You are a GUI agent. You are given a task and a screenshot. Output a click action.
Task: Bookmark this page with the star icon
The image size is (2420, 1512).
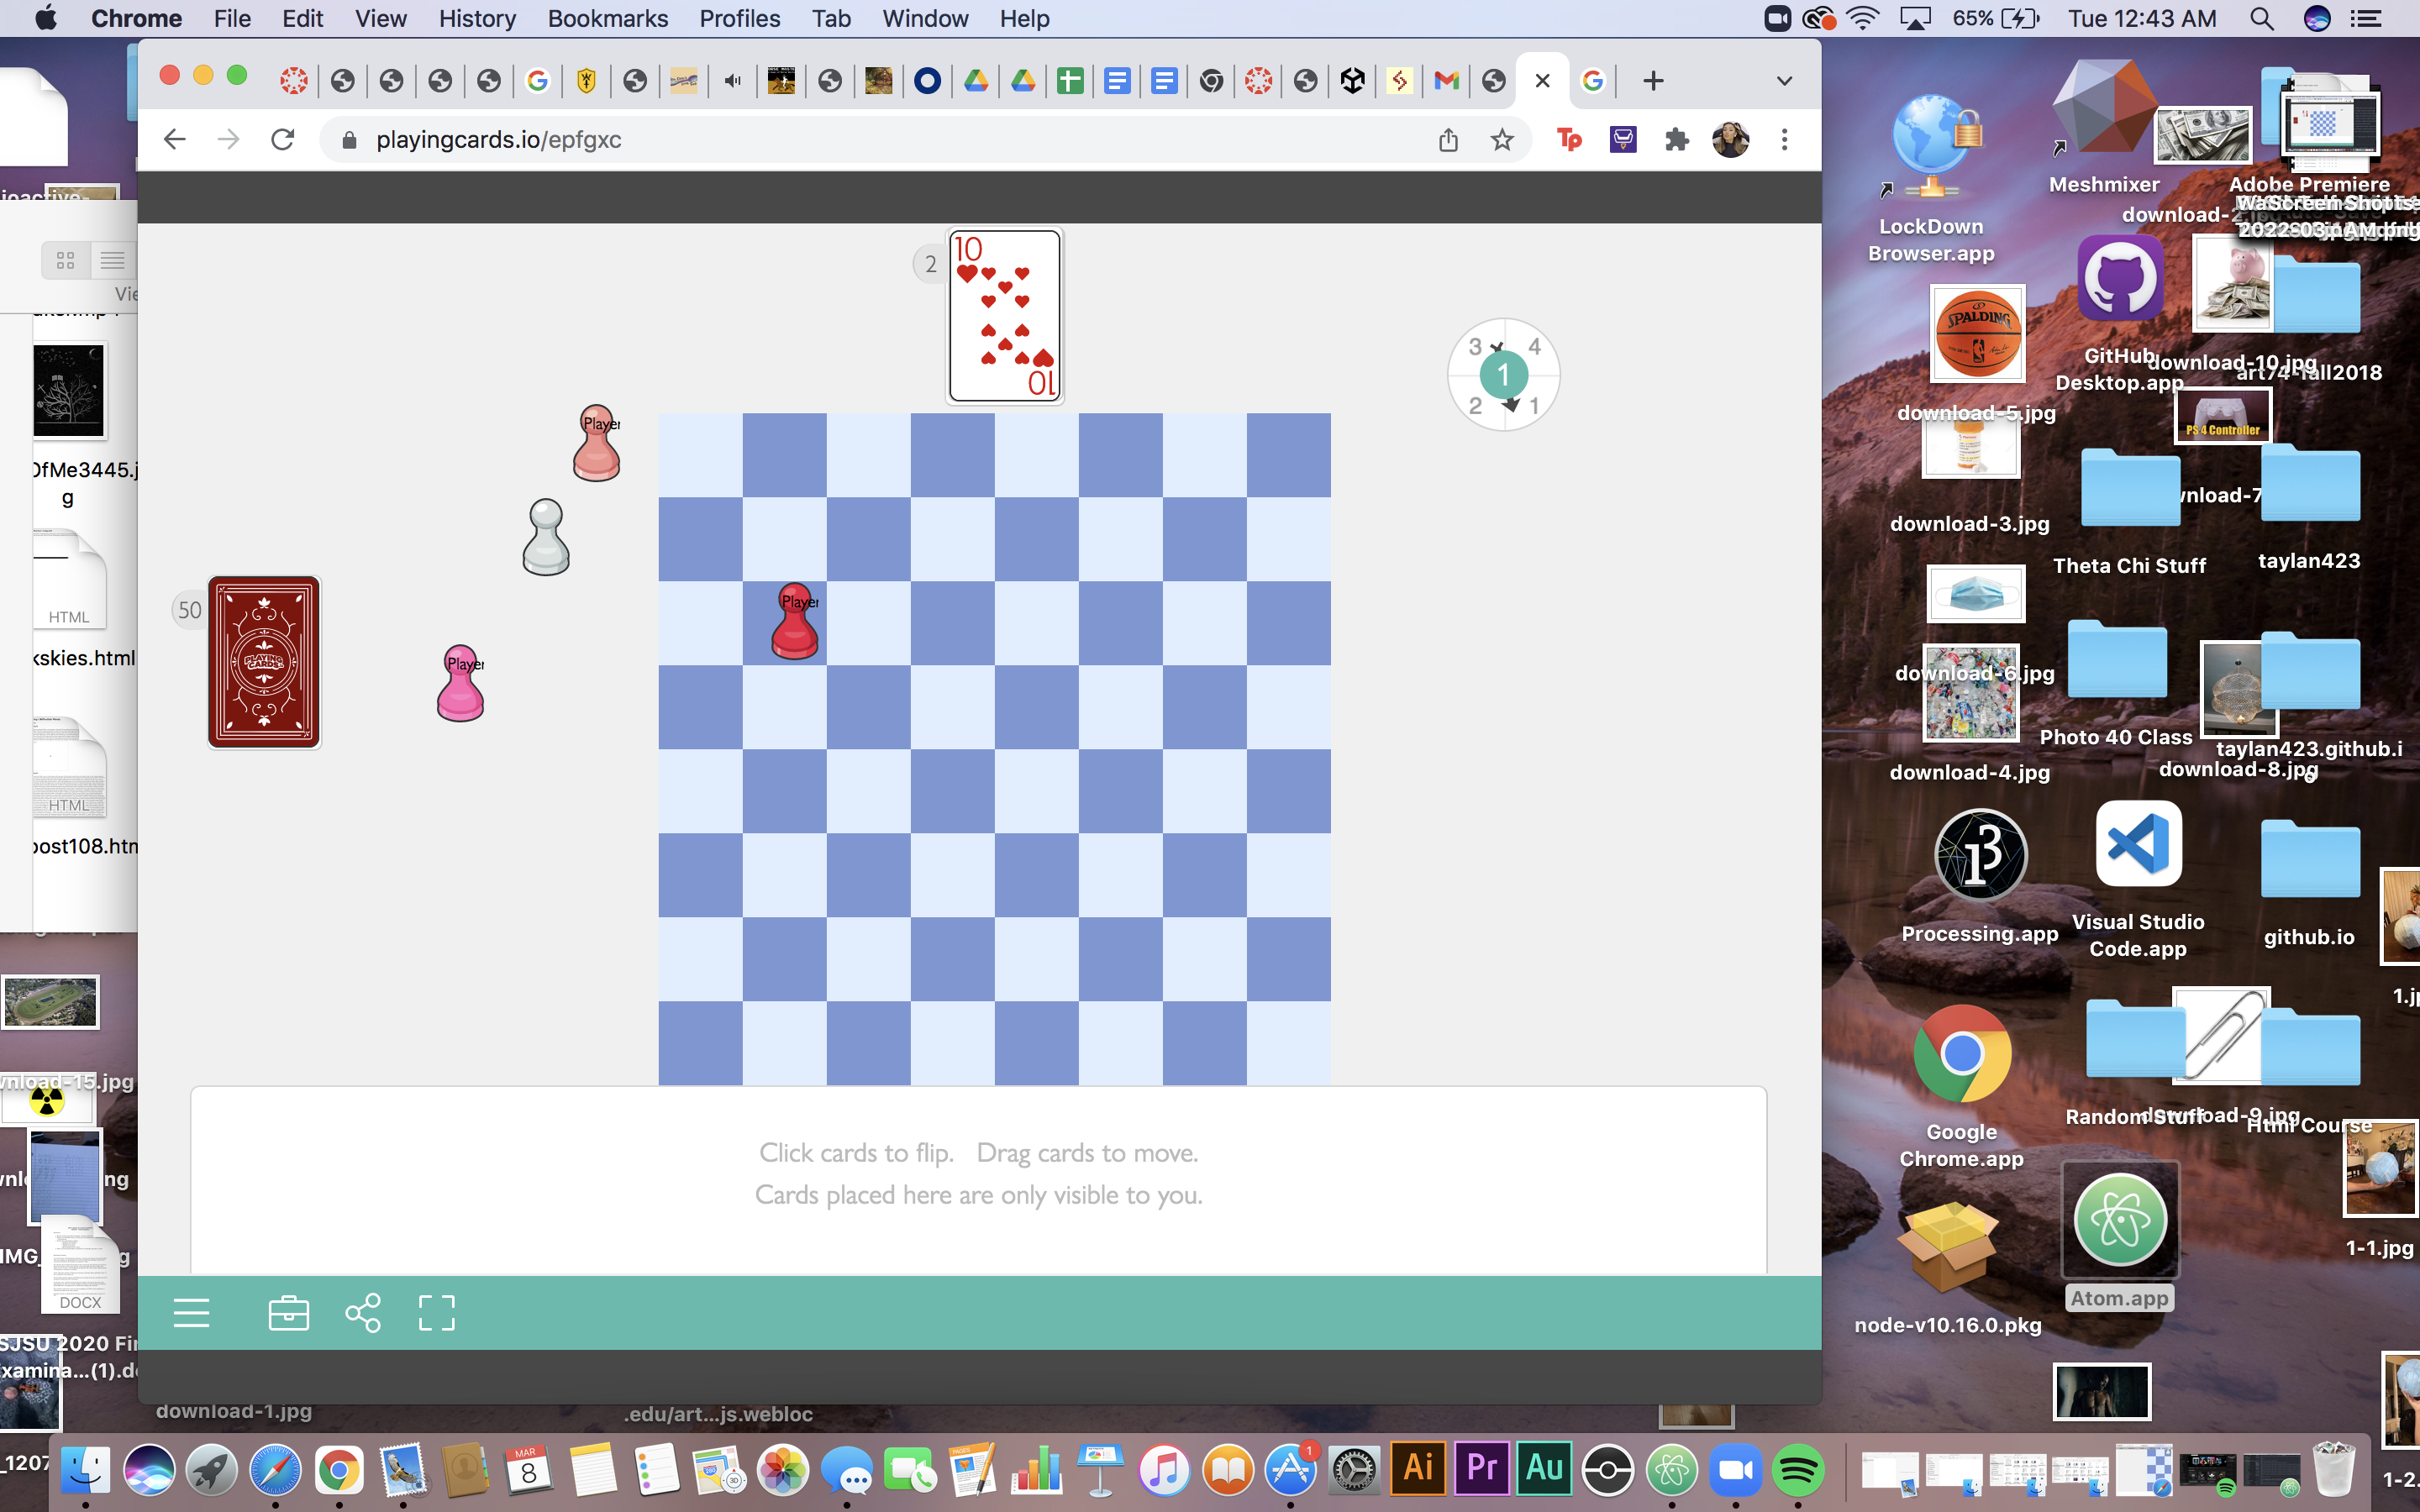(x=1501, y=140)
